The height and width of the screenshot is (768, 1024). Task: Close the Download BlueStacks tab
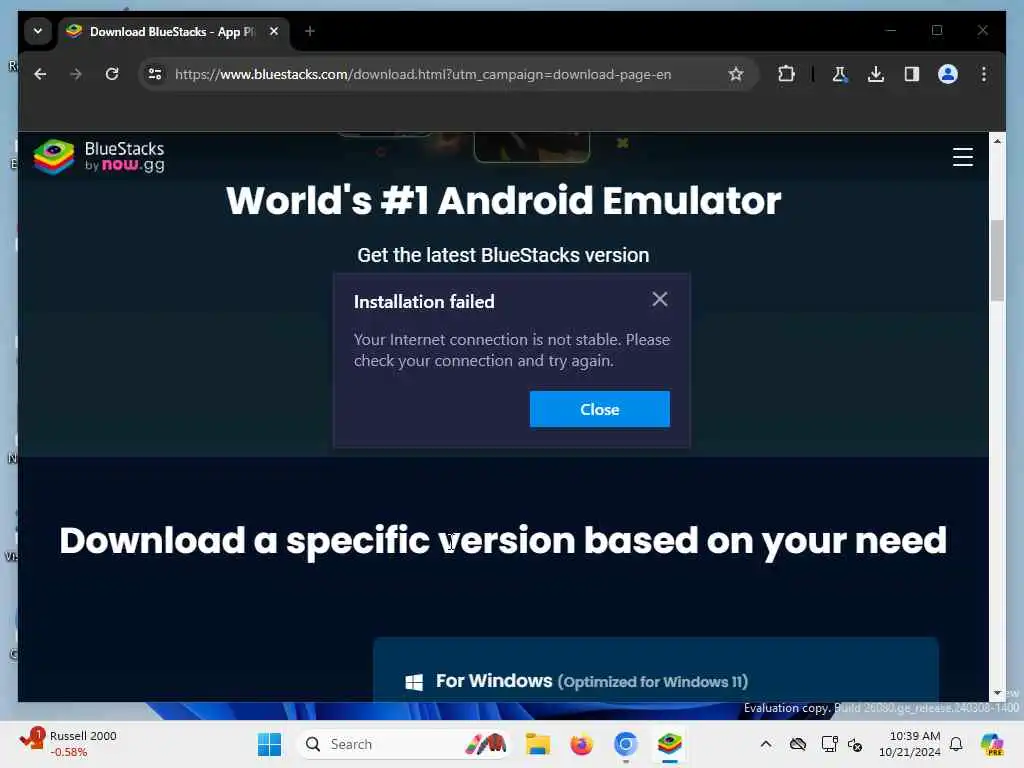click(x=274, y=31)
